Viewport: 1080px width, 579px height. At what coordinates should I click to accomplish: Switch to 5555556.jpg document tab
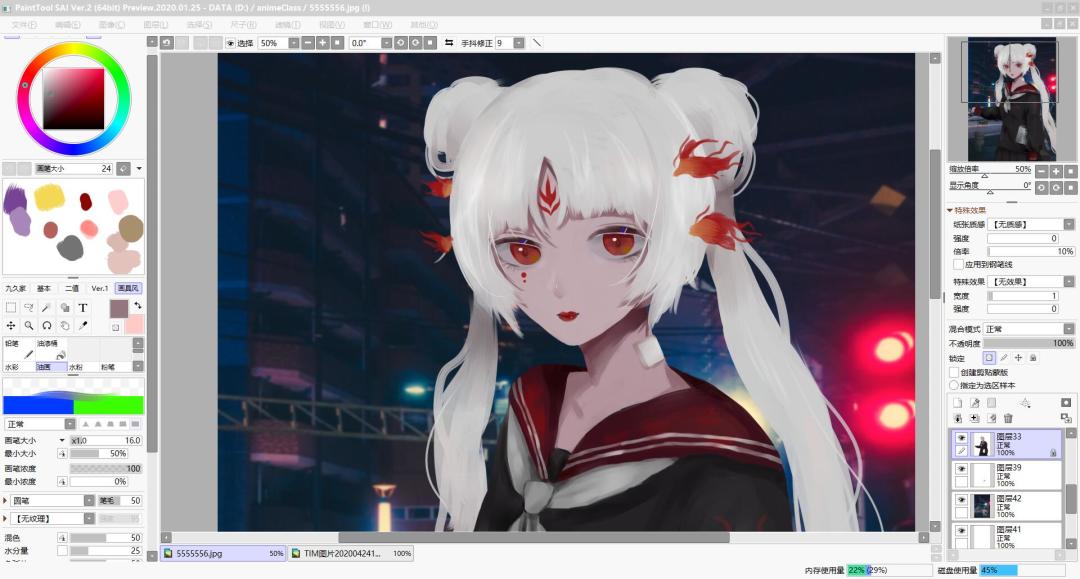(223, 553)
